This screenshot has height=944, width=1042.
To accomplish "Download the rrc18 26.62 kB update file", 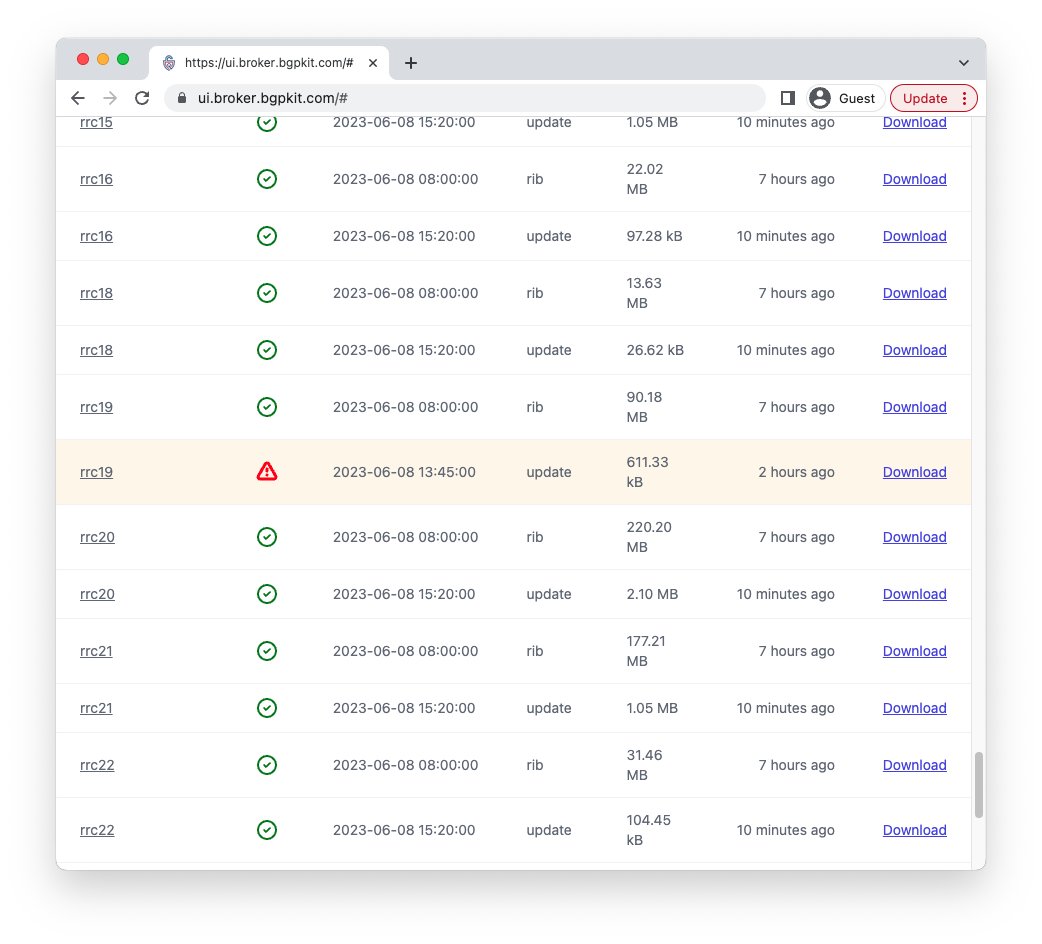I will [914, 351].
